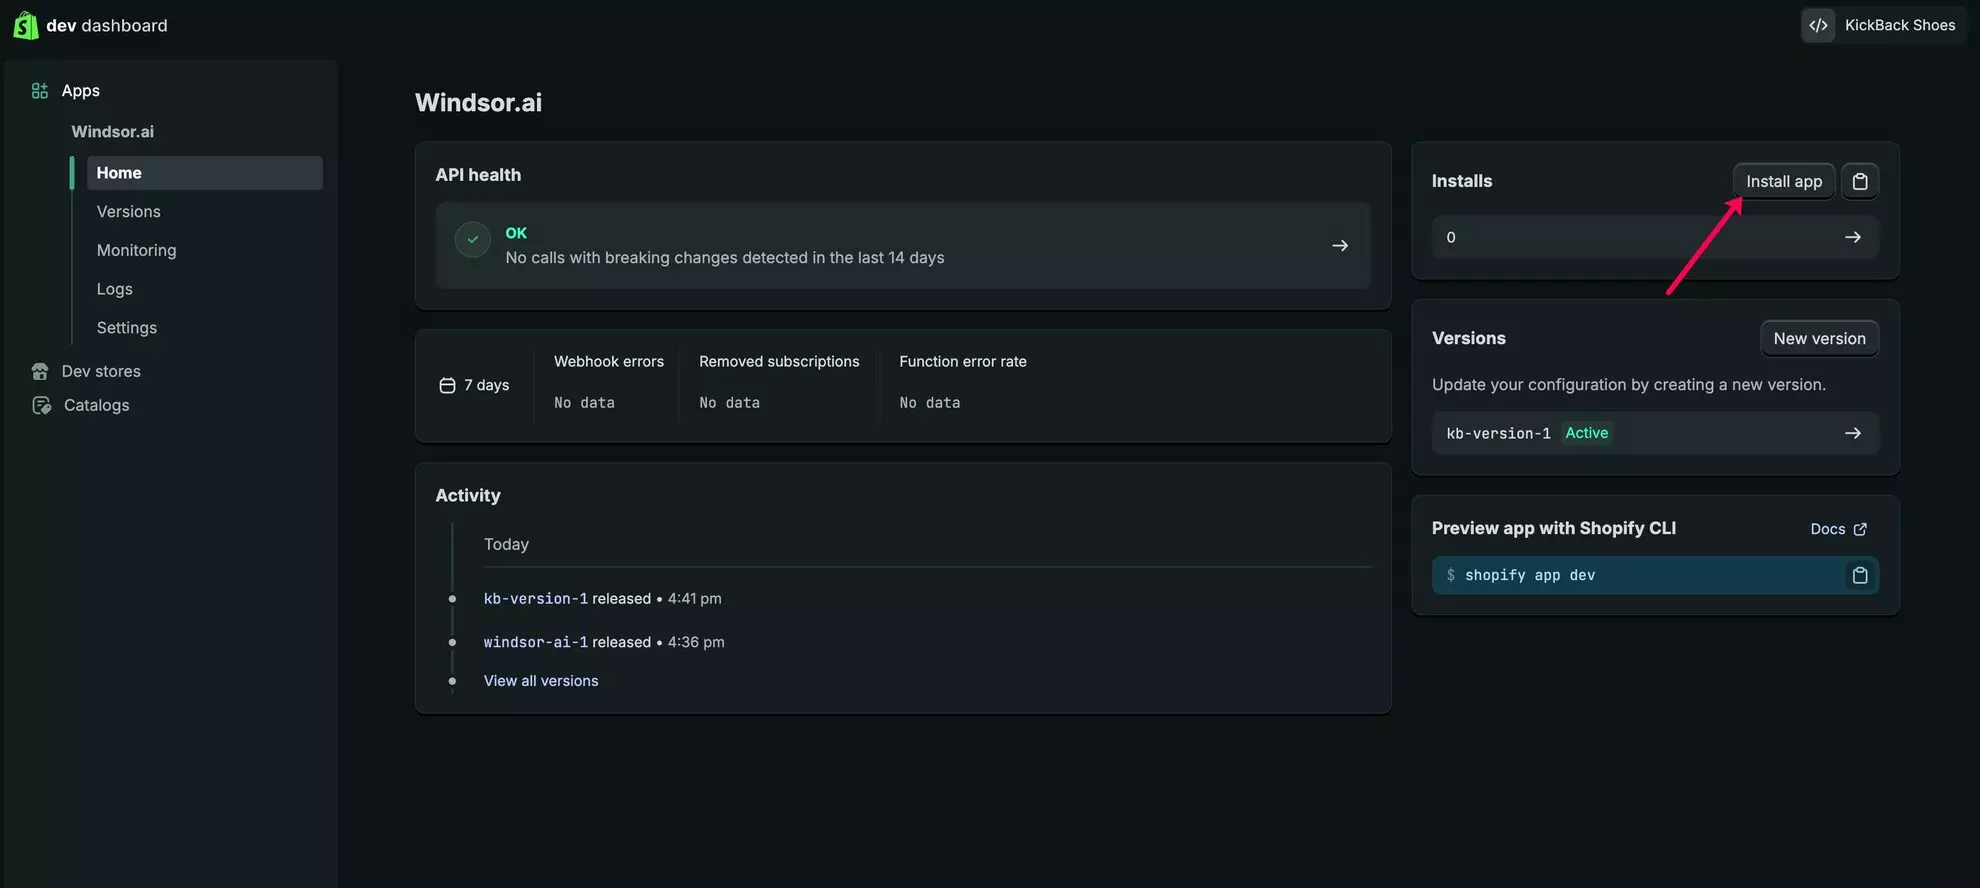Click the Shopify logo icon
Screen dimensions: 1980x888
pos(26,25)
